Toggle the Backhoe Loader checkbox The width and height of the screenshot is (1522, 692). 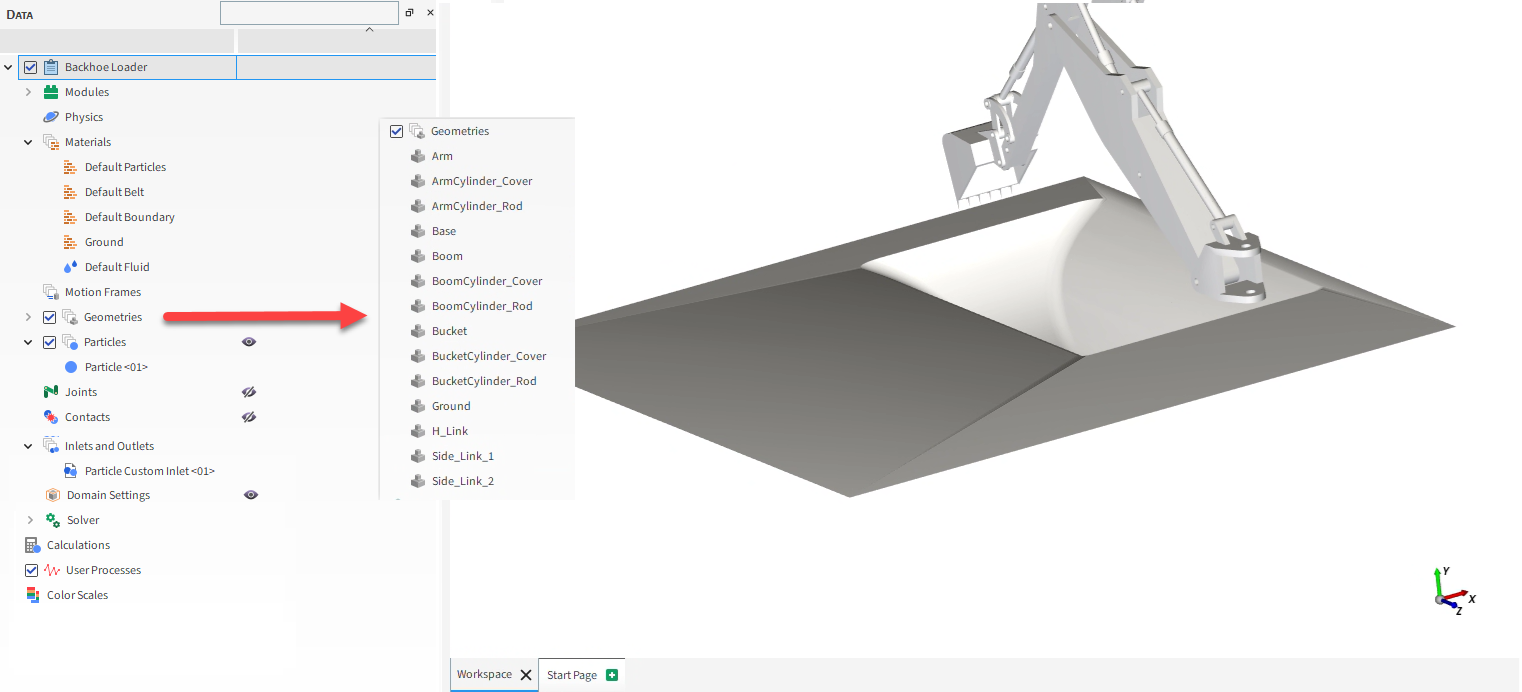point(31,67)
